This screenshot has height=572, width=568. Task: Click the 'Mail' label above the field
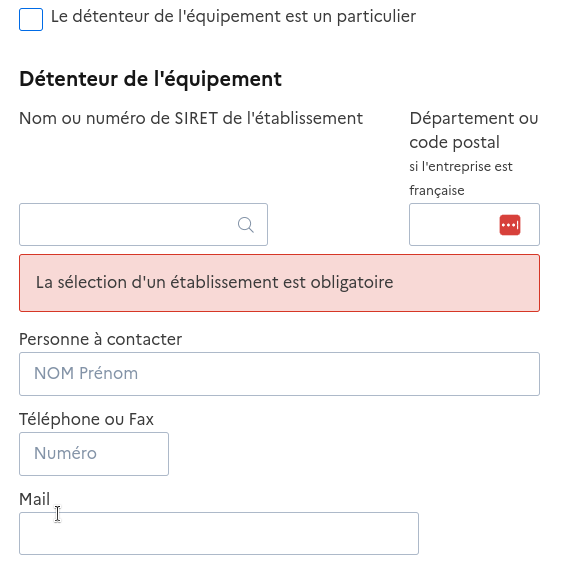click(x=34, y=499)
